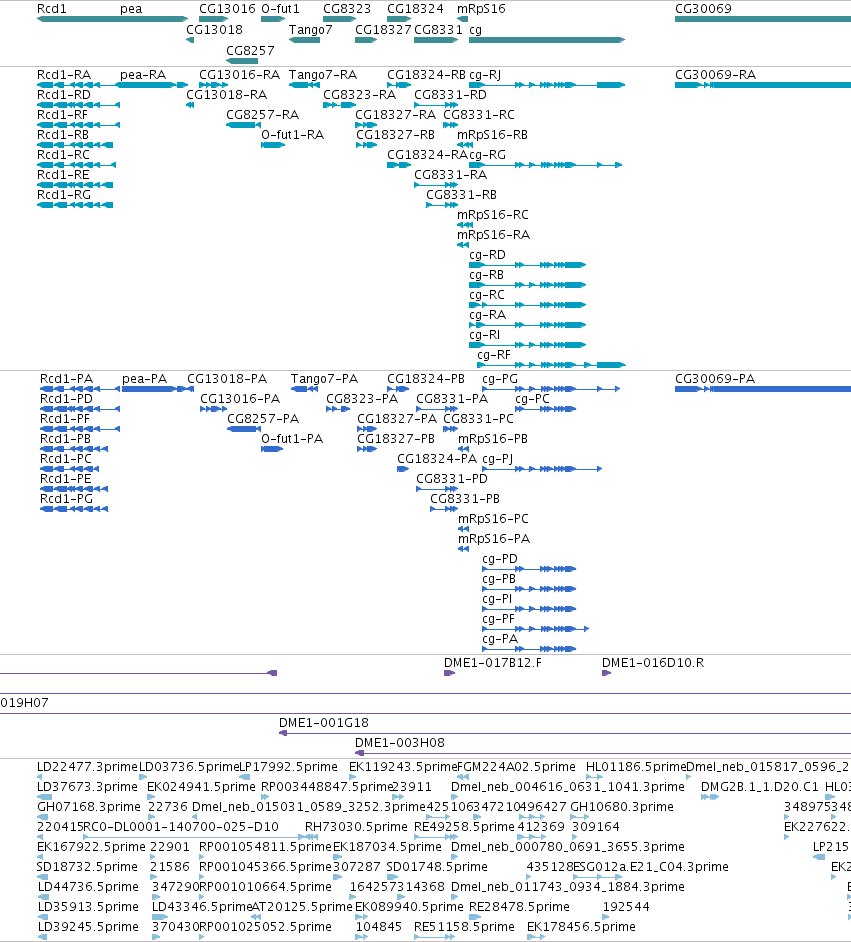The height and width of the screenshot is (942, 851).
Task: Click the DMG2B.1_1.D20.C1 EST label
Action: (760, 786)
